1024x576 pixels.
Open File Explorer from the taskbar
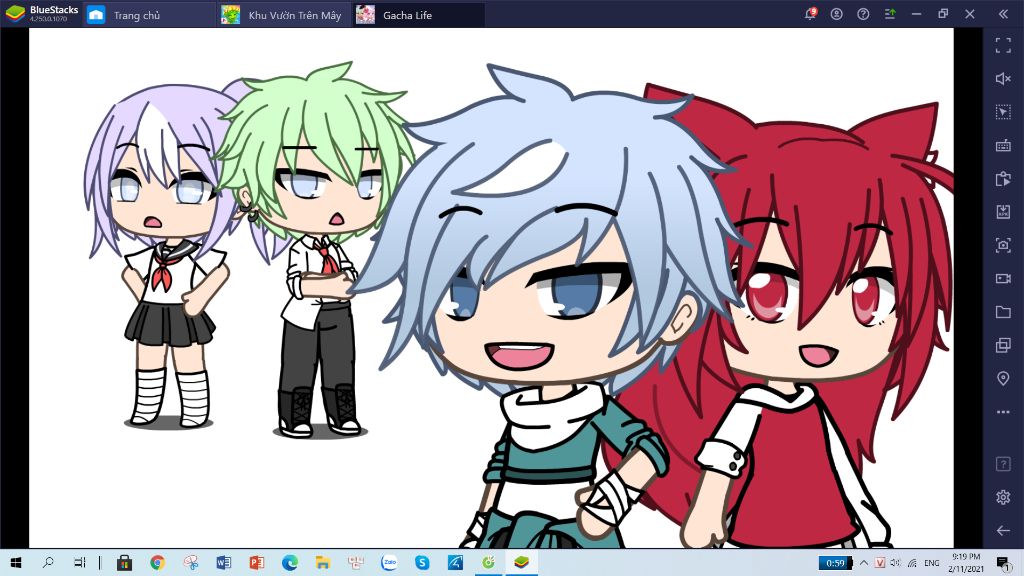point(323,562)
